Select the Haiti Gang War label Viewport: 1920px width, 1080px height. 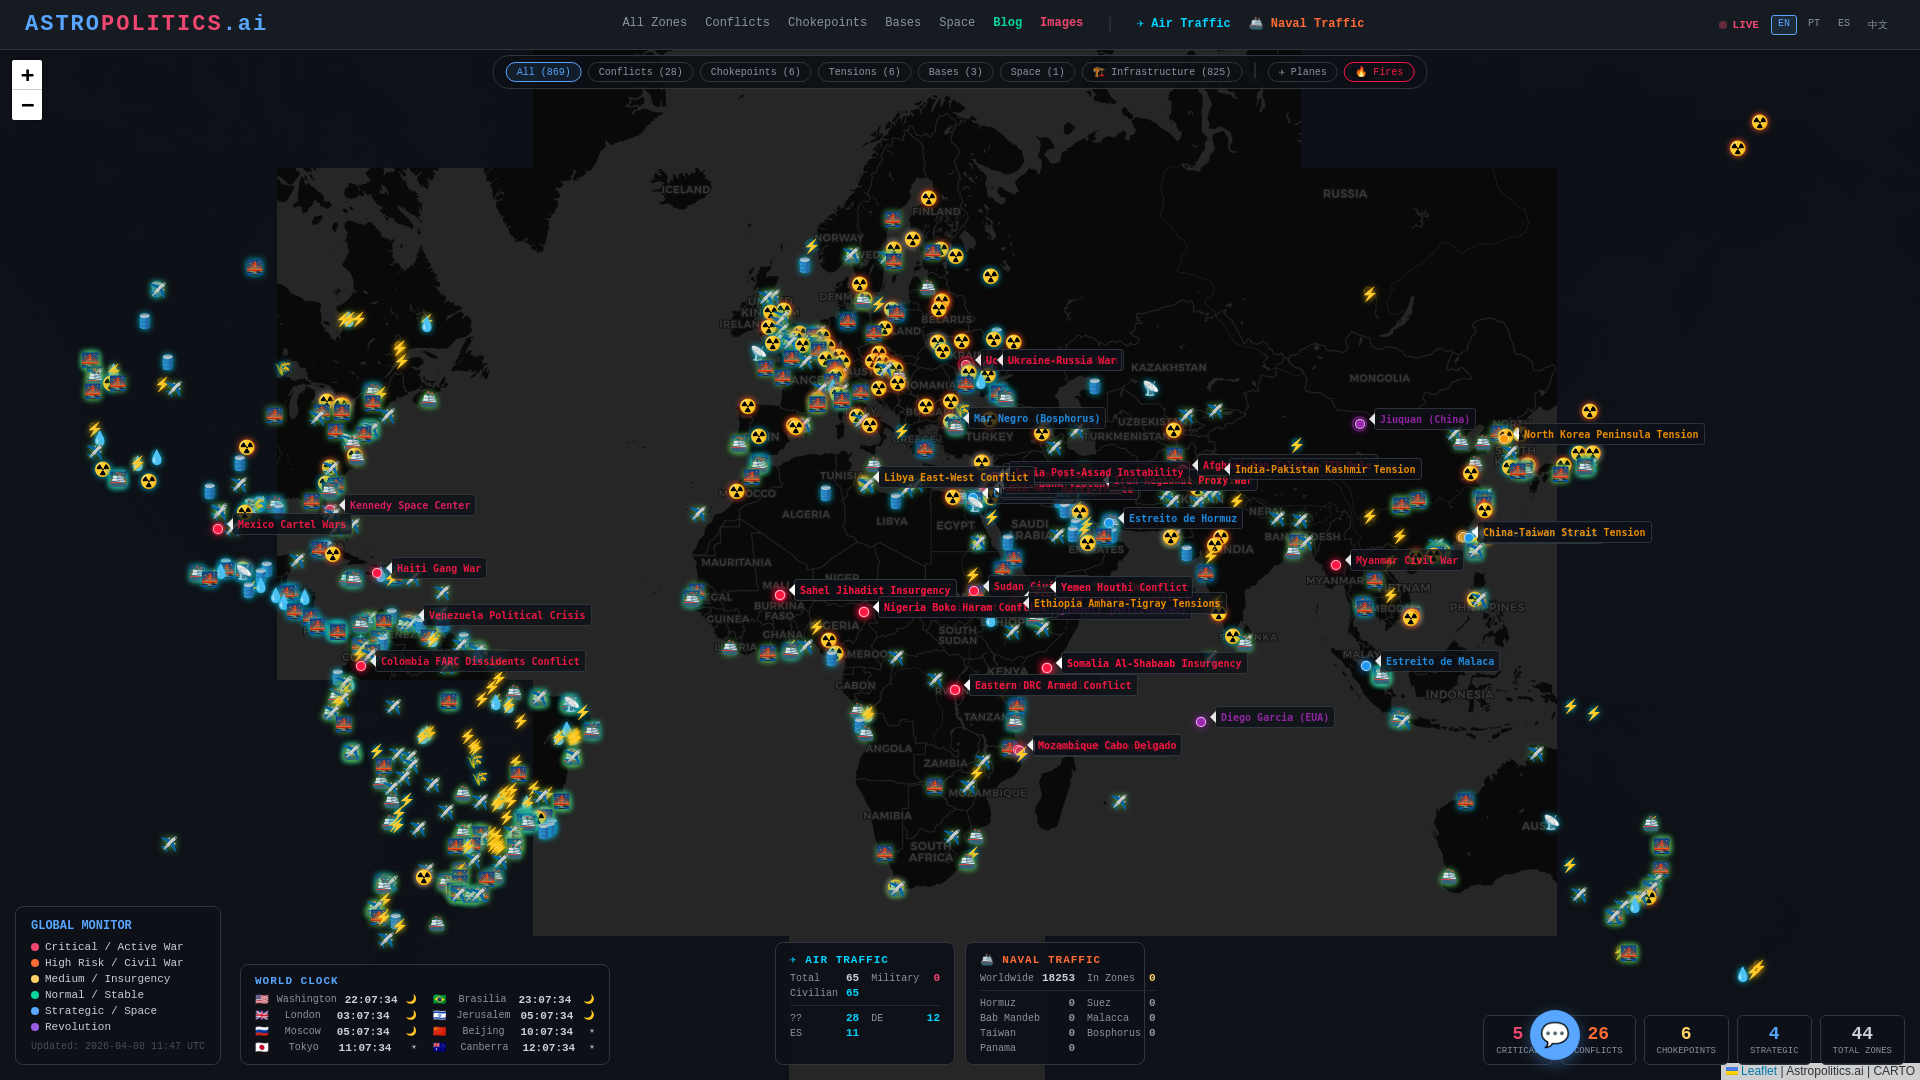[x=438, y=568]
